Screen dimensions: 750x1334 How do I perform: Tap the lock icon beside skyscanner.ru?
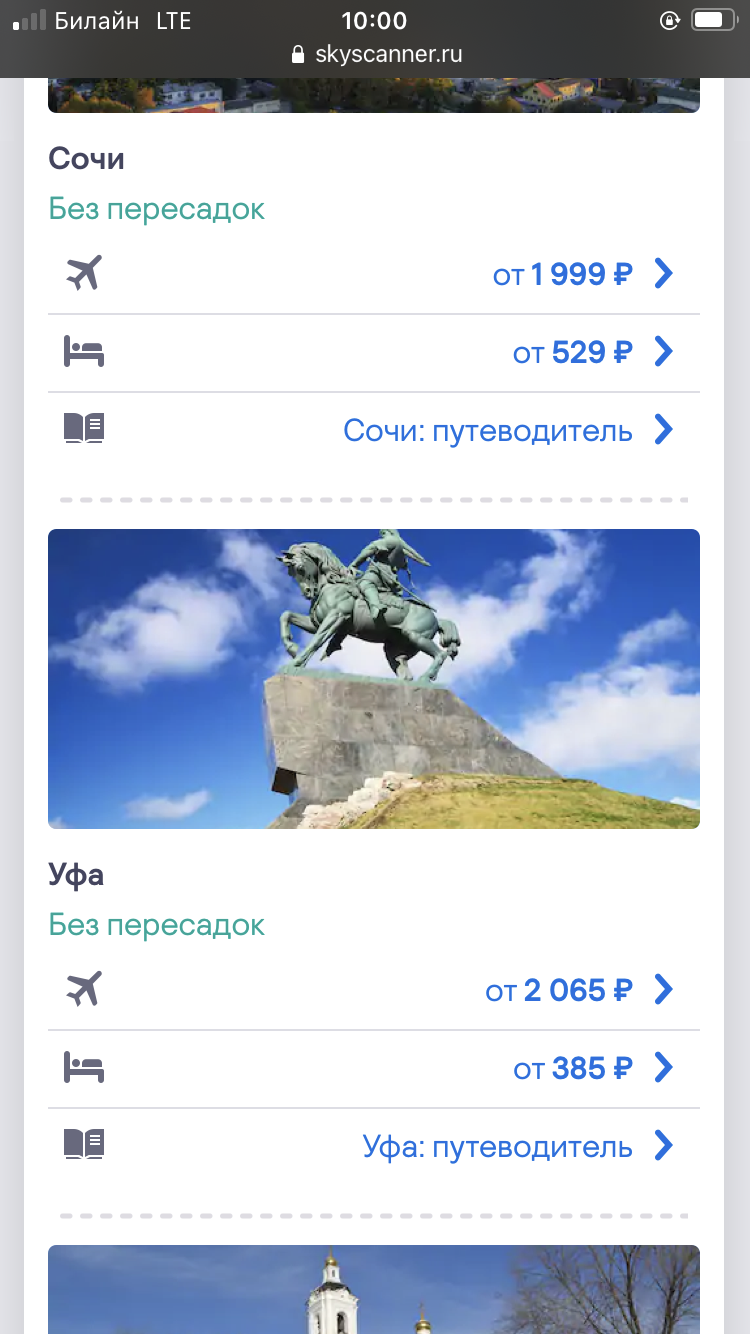click(x=297, y=55)
